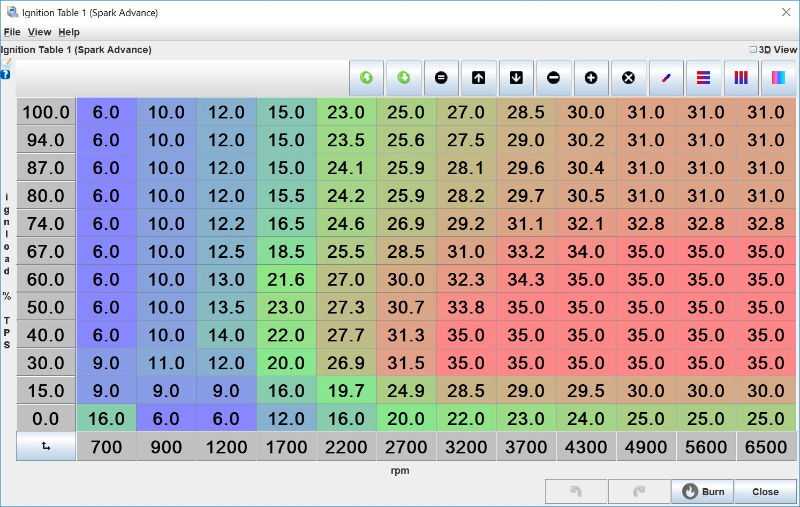This screenshot has width=800, height=507.
Task: Click the color gradient toolbar icon
Action: tap(778, 78)
